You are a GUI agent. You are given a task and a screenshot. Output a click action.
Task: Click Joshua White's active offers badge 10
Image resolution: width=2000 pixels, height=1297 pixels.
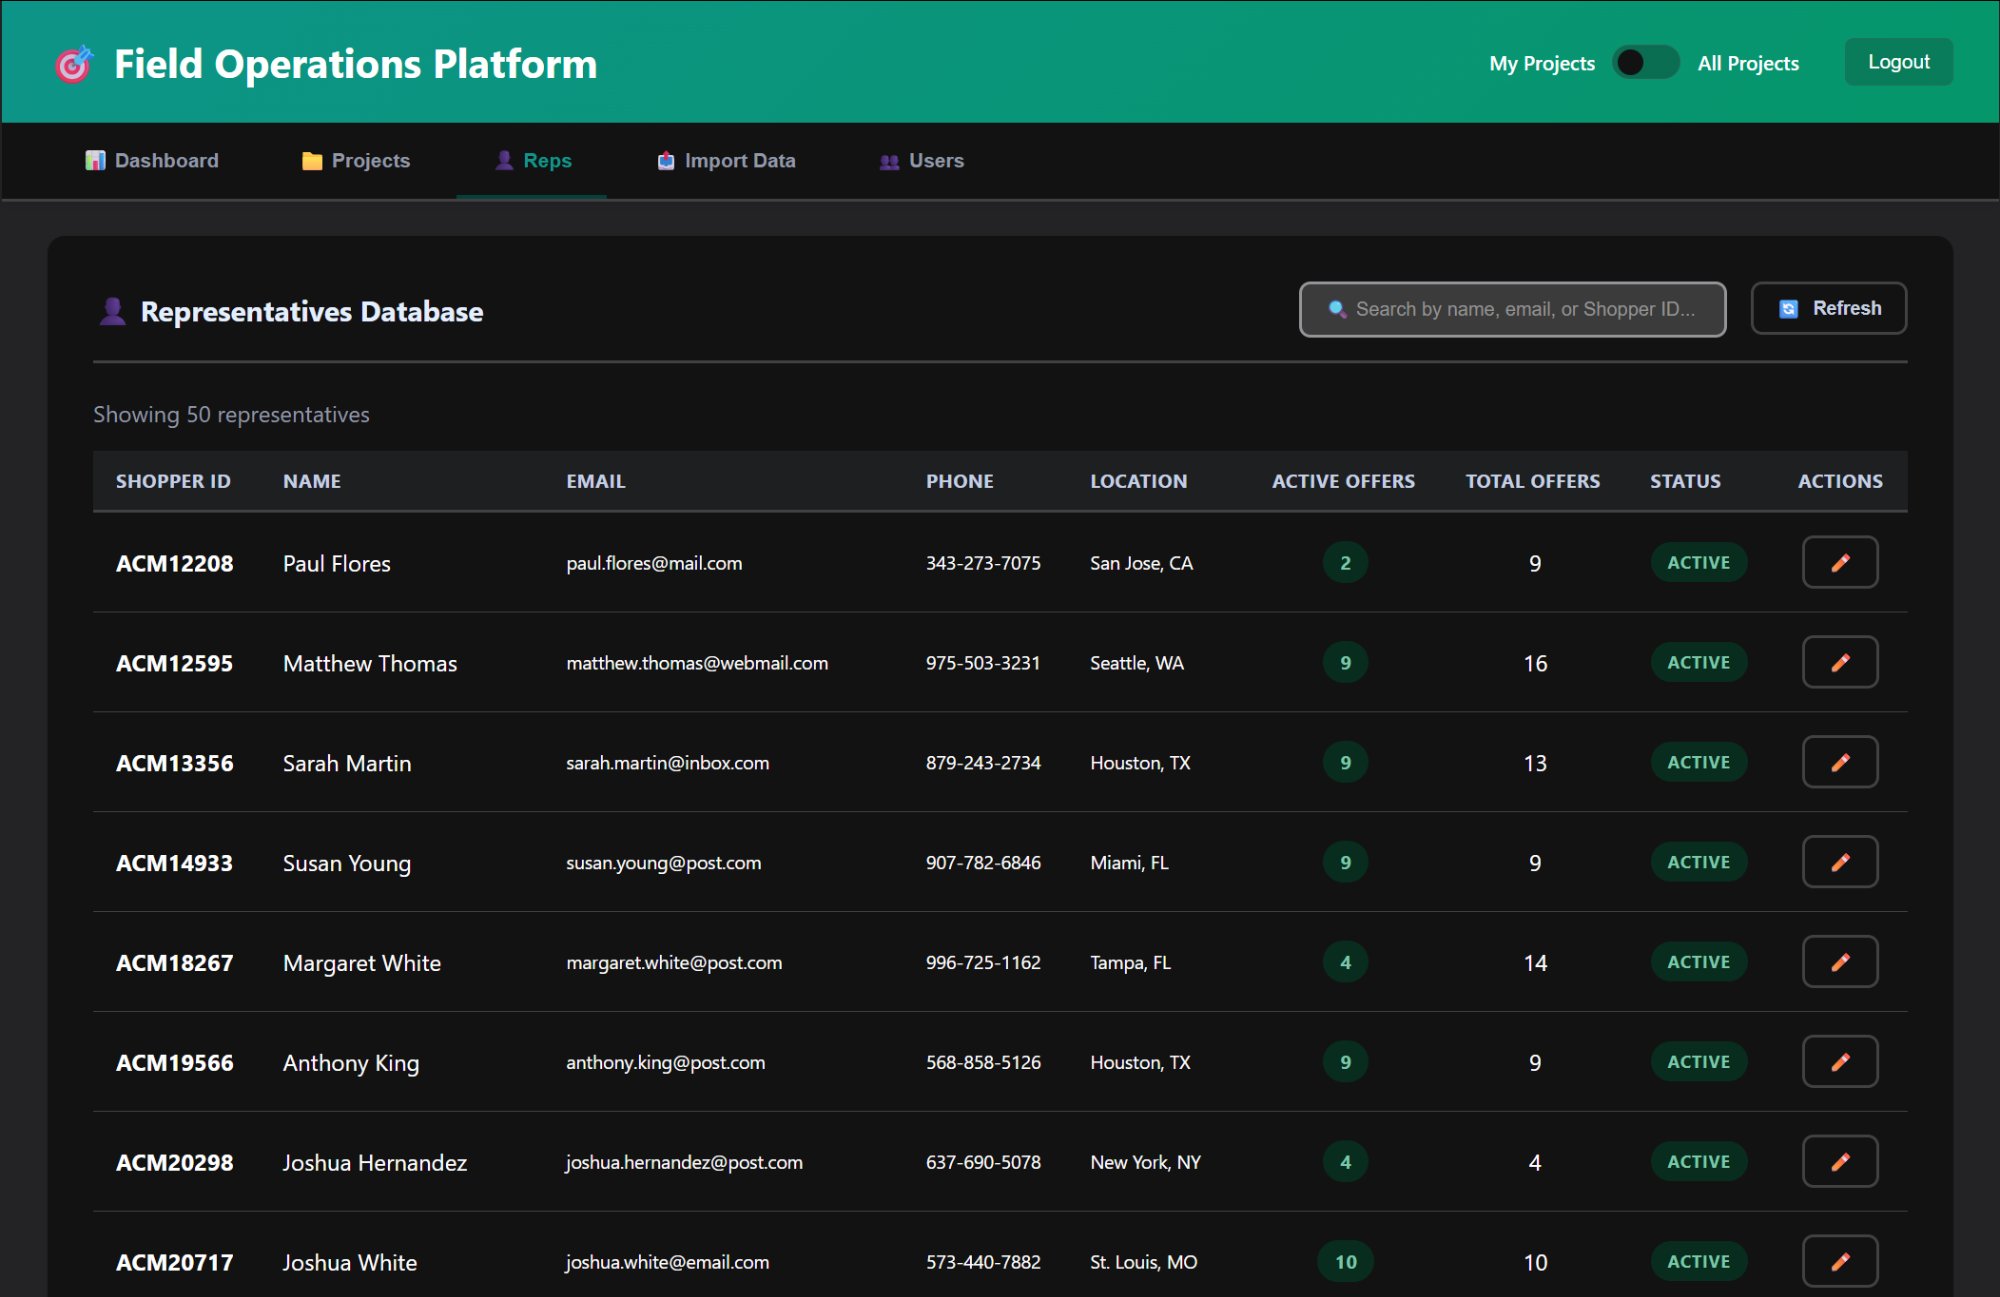1345,1262
